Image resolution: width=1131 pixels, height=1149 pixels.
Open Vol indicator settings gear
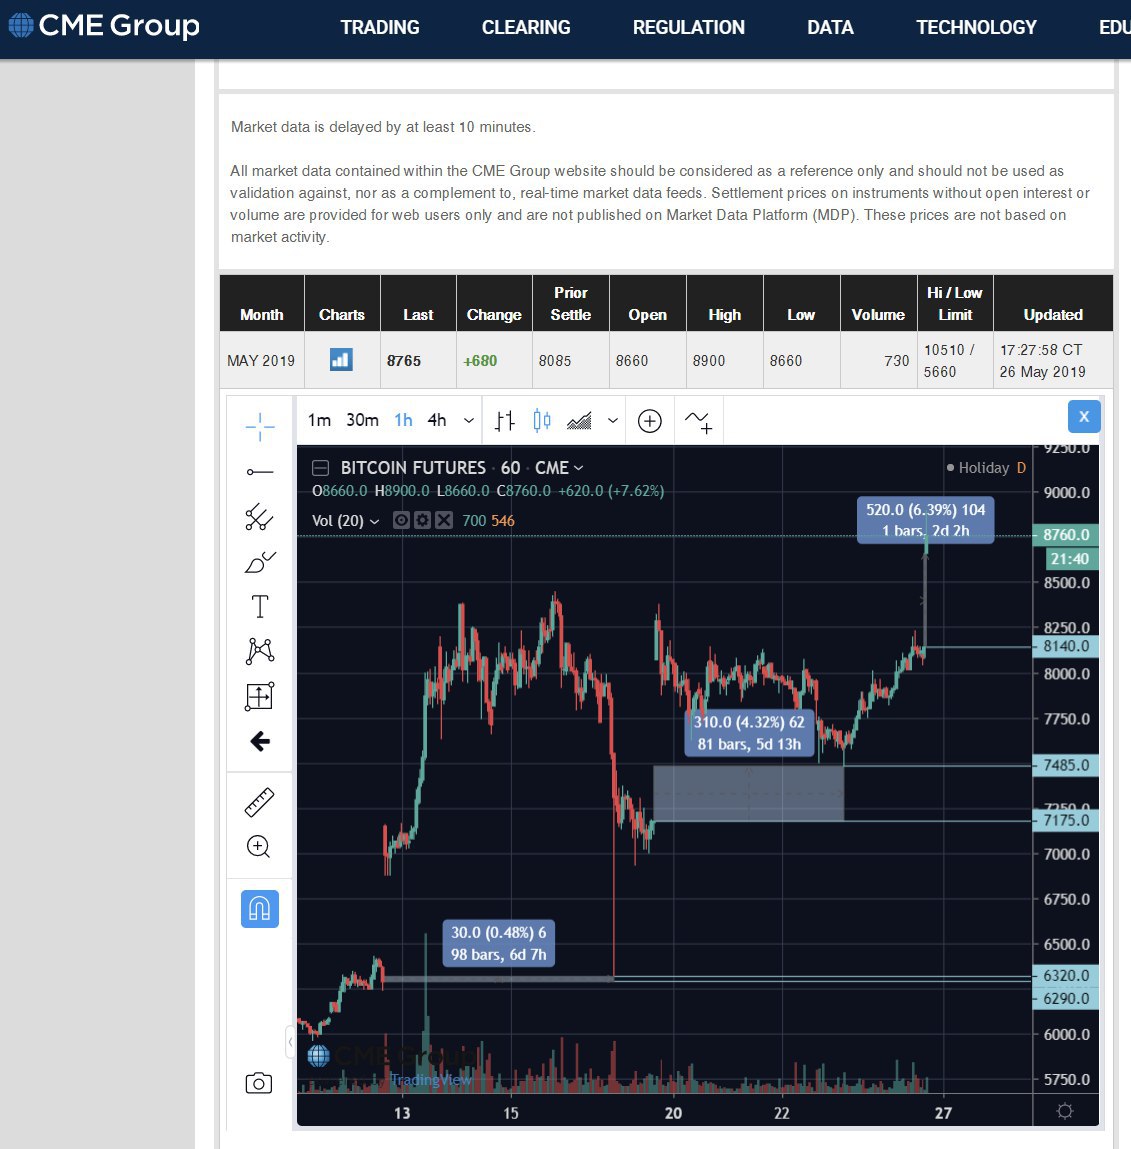422,520
